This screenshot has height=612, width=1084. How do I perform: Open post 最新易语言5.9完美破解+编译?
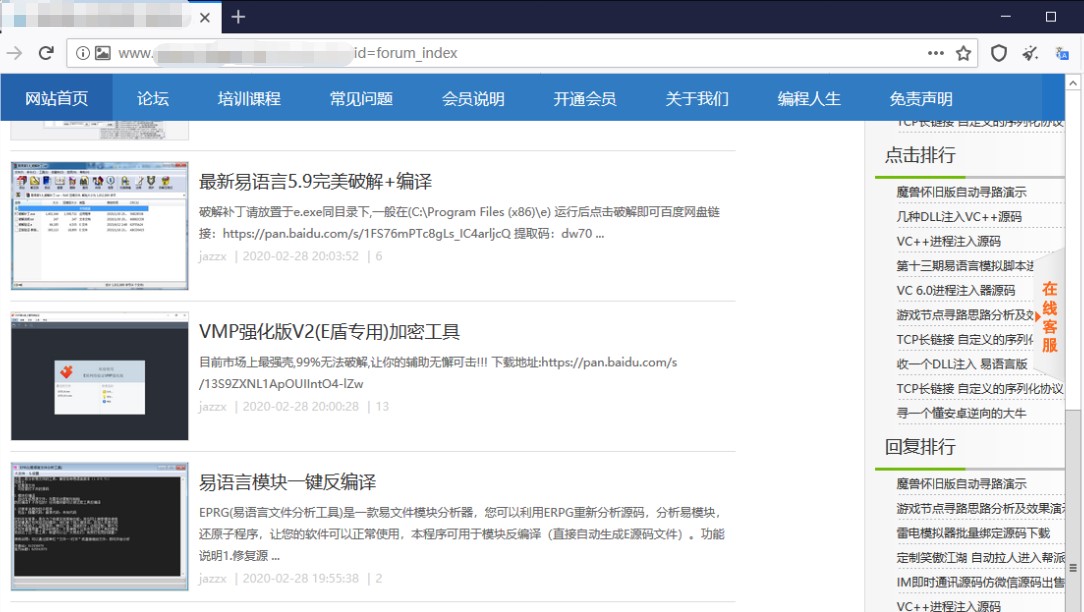point(315,182)
